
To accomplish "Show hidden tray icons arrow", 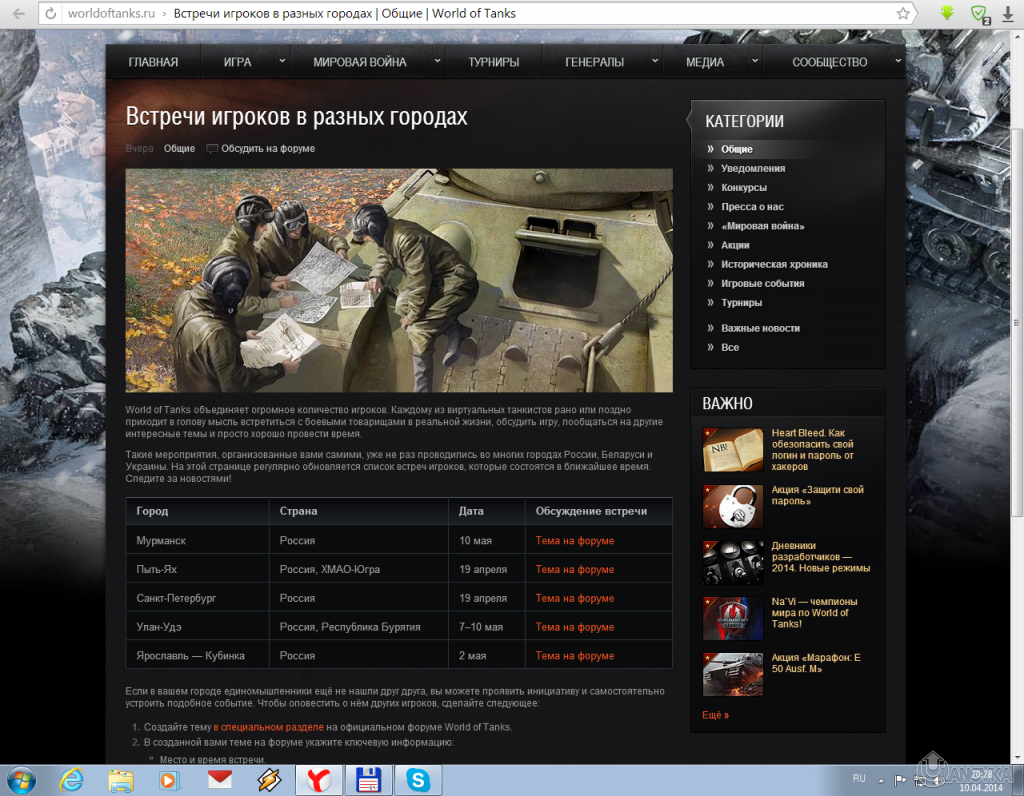I will click(880, 780).
